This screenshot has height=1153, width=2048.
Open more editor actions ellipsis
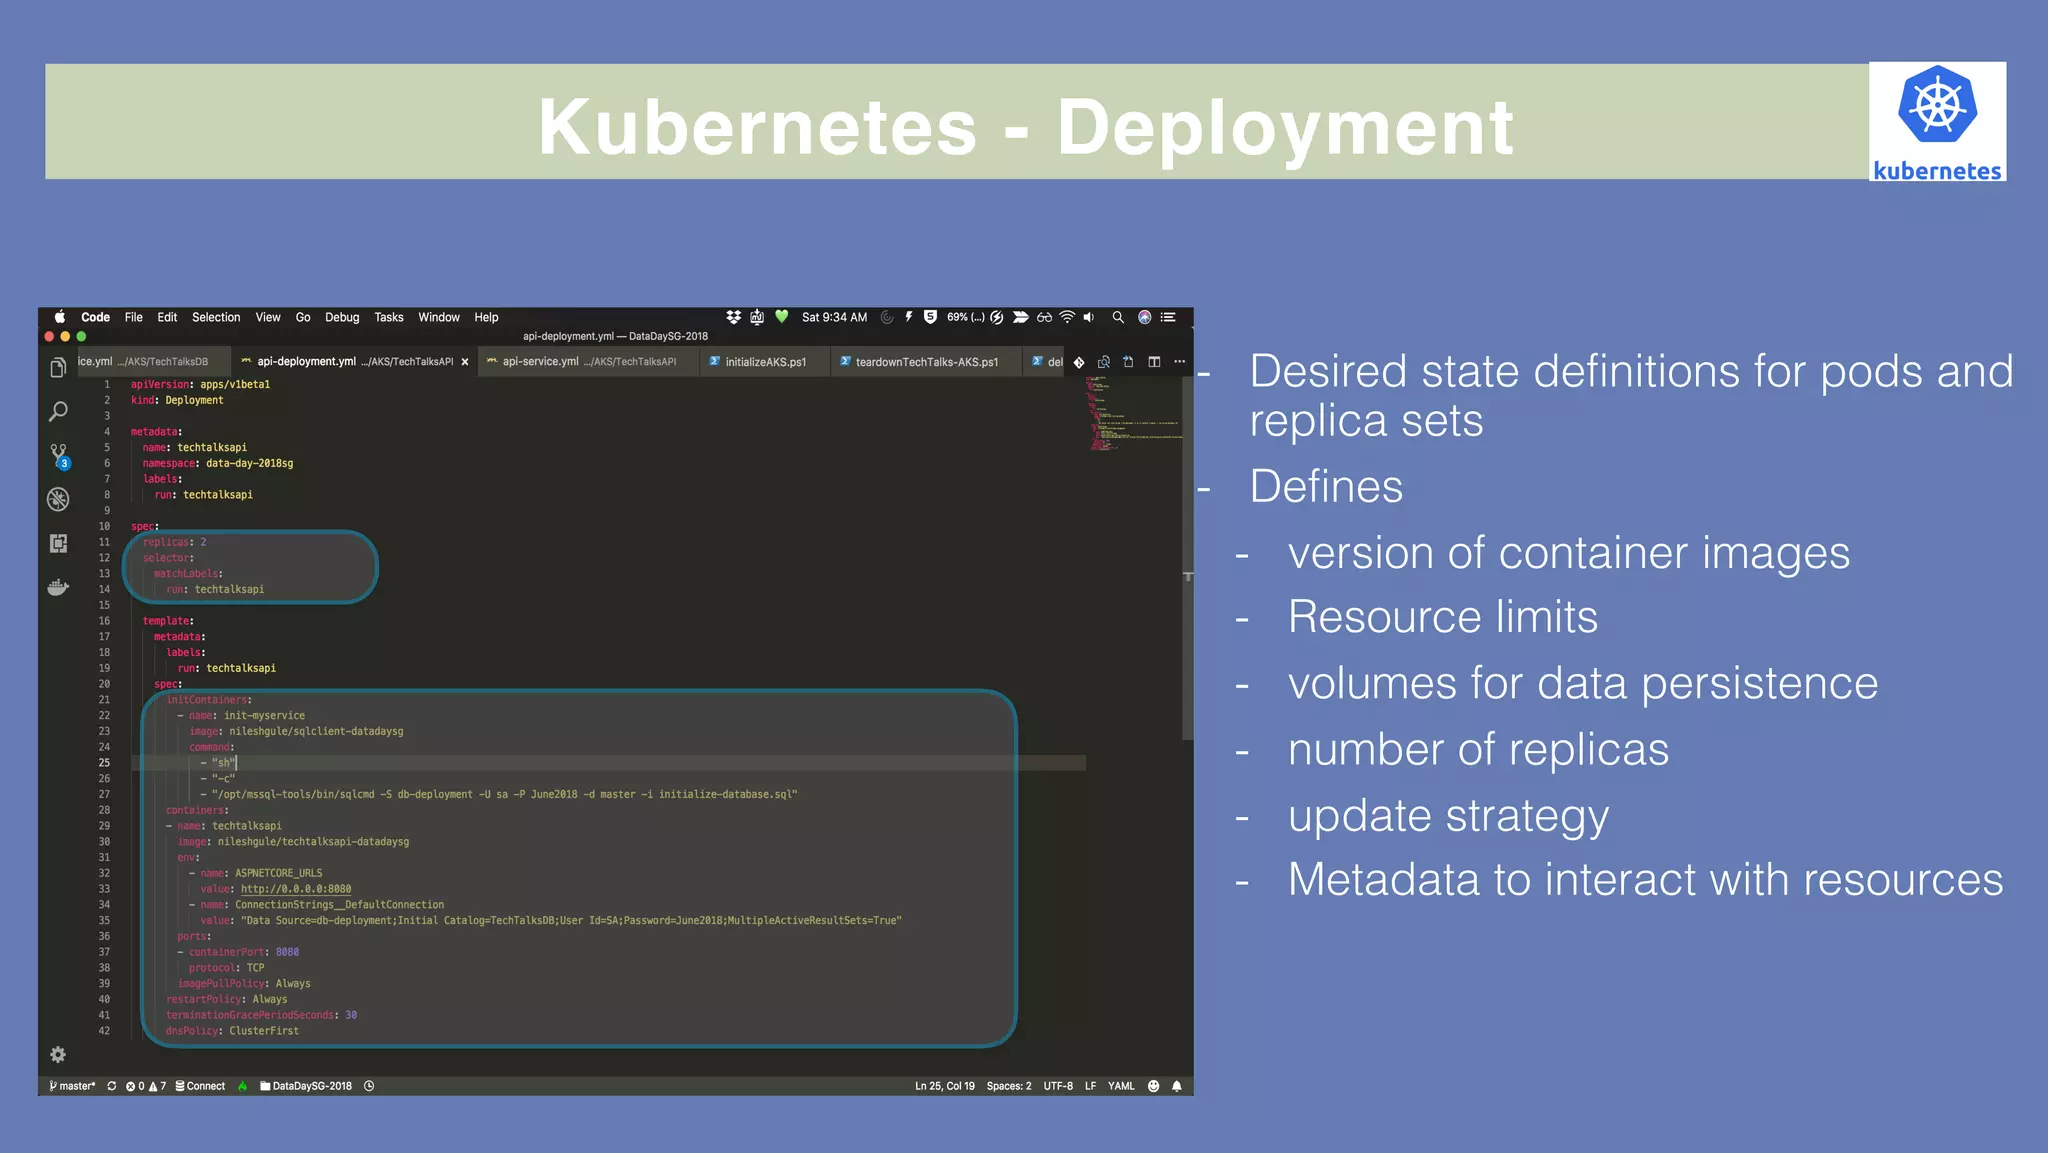tap(1180, 362)
